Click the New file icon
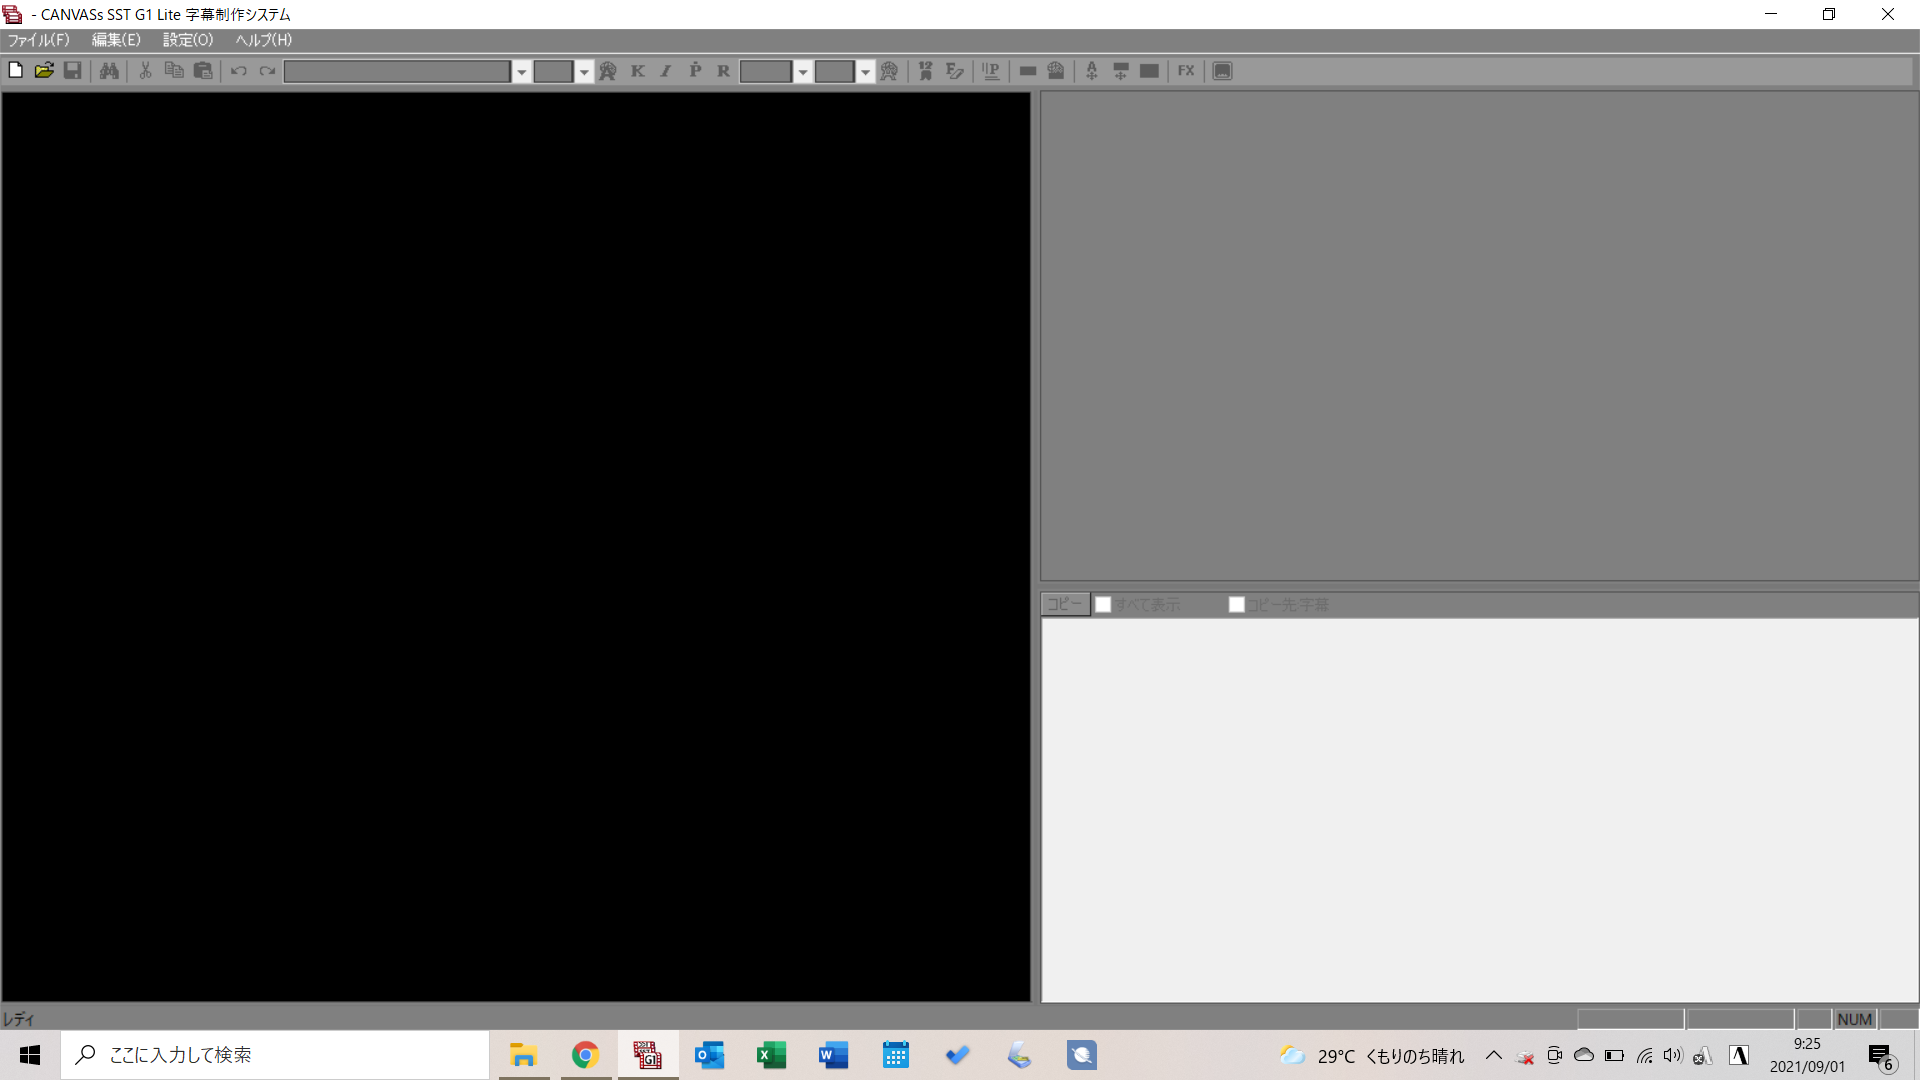 click(x=16, y=71)
